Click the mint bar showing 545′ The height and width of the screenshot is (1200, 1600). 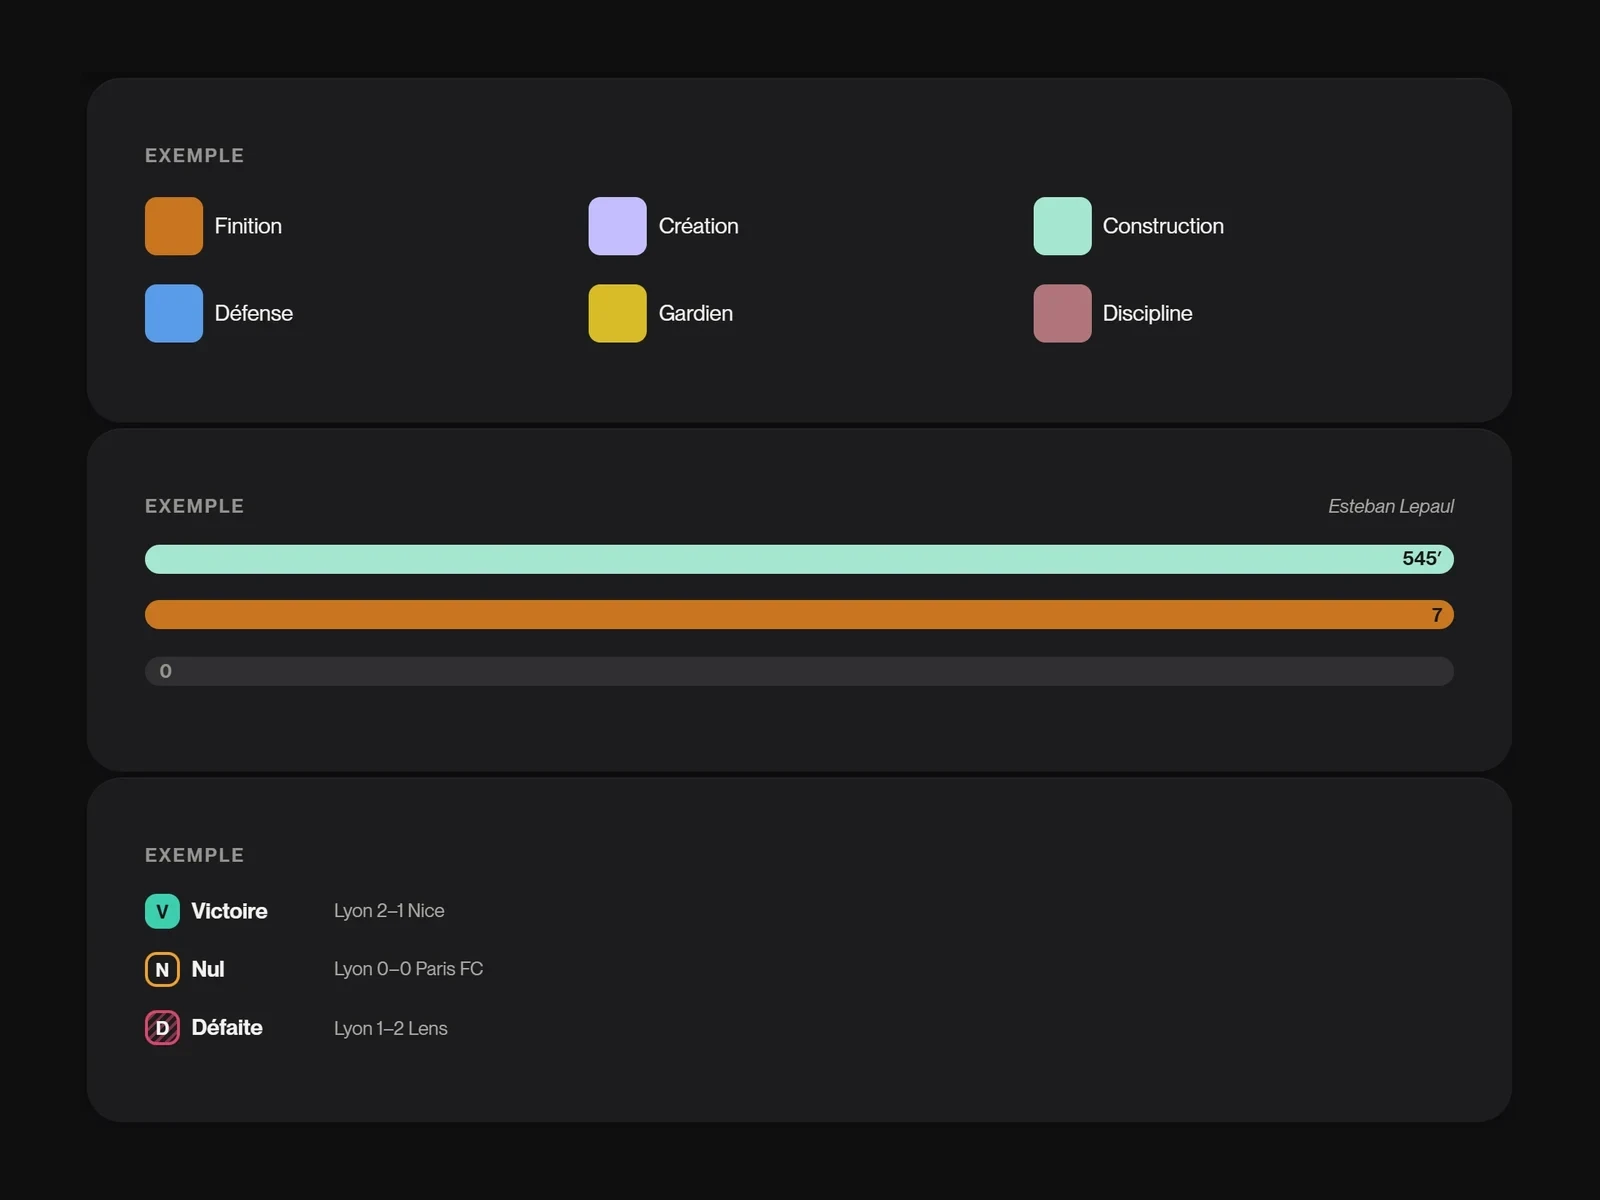click(799, 559)
